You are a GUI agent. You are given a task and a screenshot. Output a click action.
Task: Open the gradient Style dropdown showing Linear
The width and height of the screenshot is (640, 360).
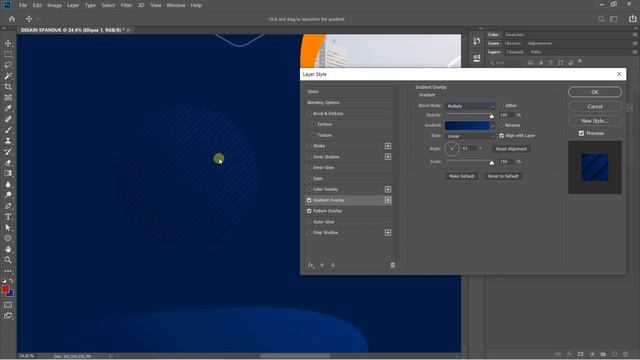click(x=470, y=136)
